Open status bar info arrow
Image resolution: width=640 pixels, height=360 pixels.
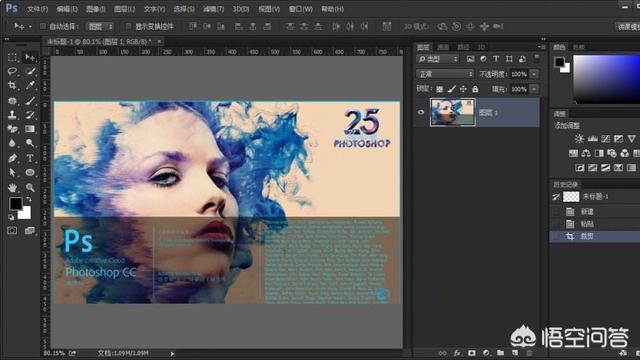tap(172, 353)
